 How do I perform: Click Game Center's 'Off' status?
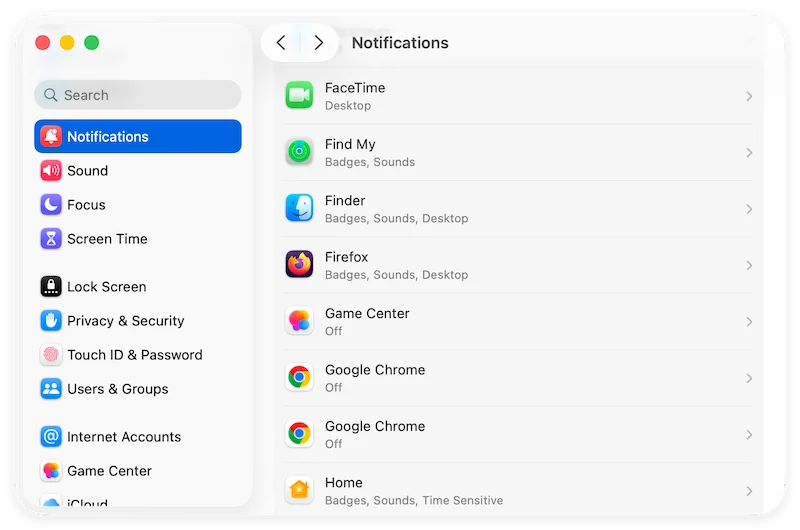coord(334,331)
